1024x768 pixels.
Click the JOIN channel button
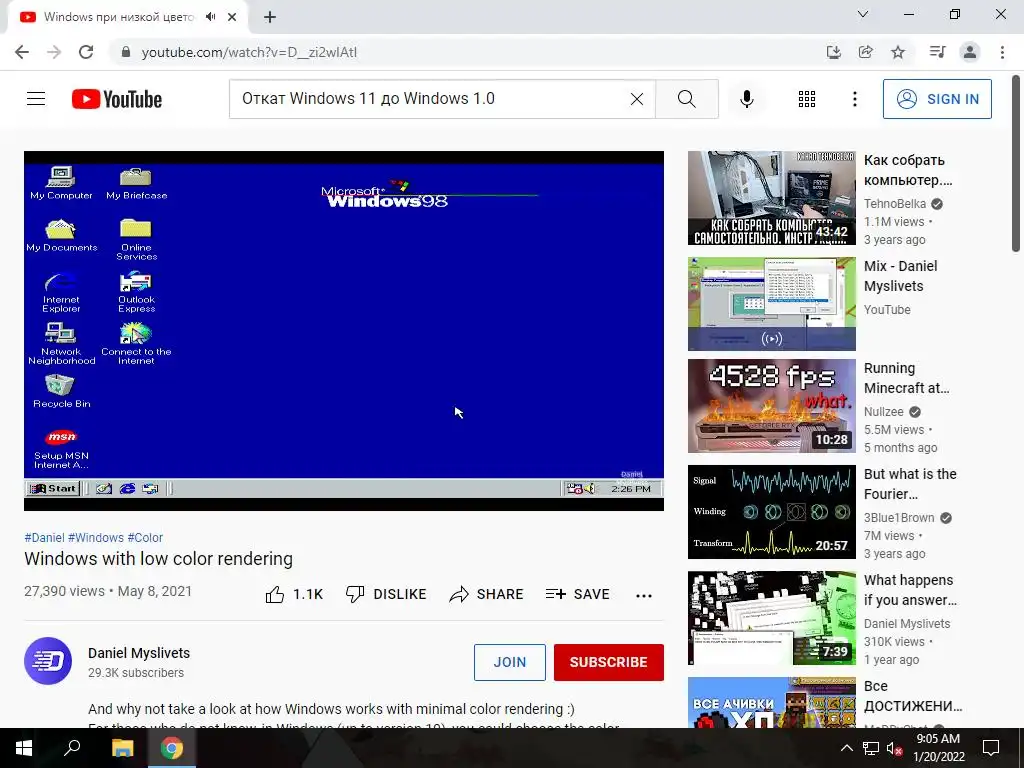click(509, 662)
